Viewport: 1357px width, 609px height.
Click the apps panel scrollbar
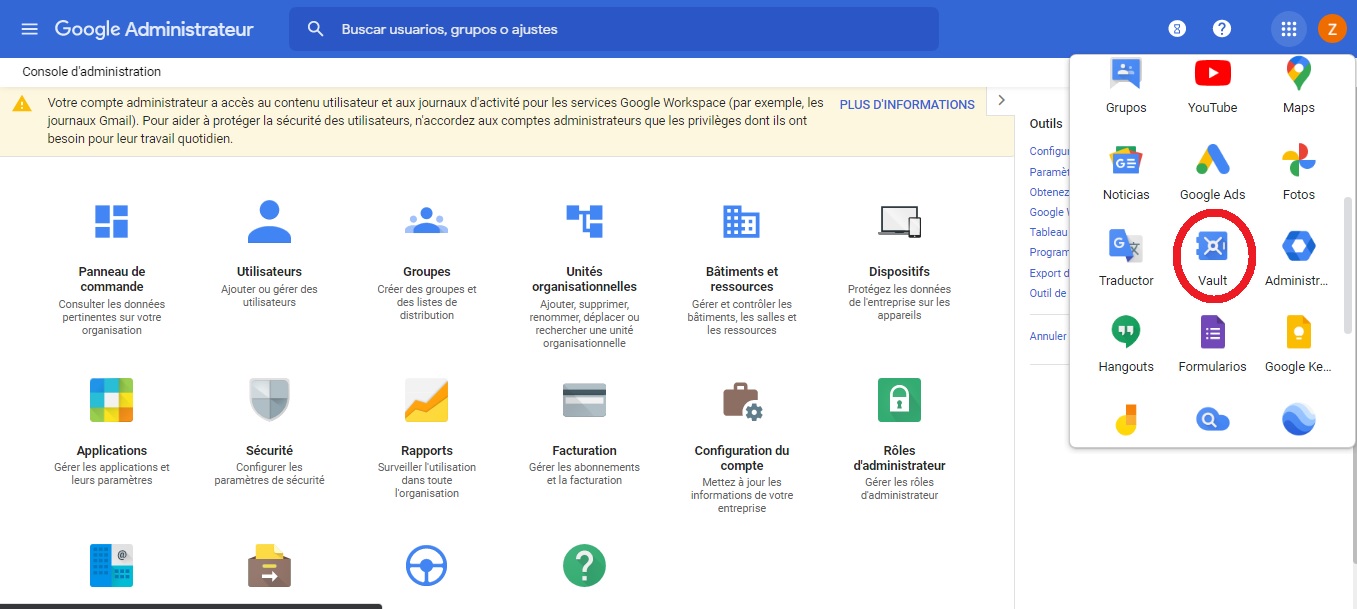(x=1347, y=265)
